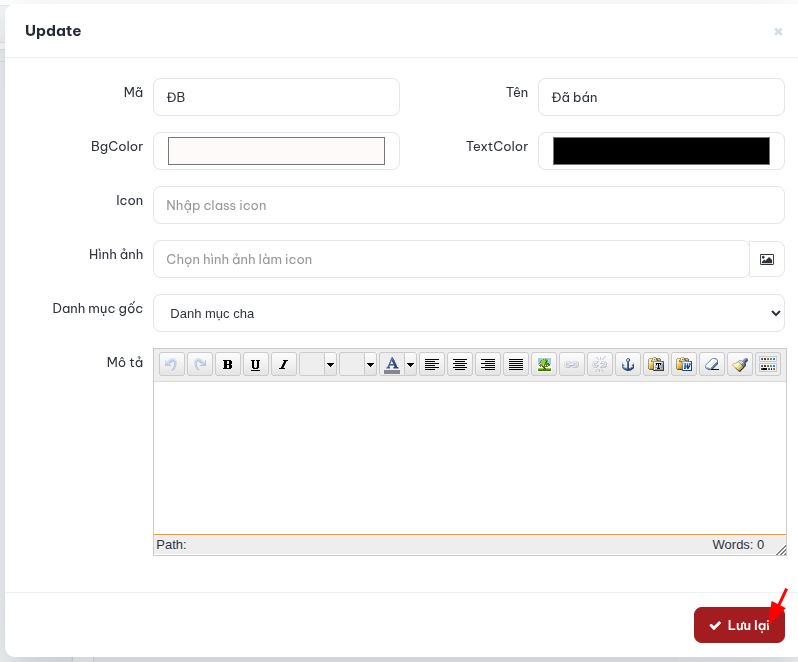Focus the Mã input field
Viewport: 798px width, 662px height.
[276, 97]
